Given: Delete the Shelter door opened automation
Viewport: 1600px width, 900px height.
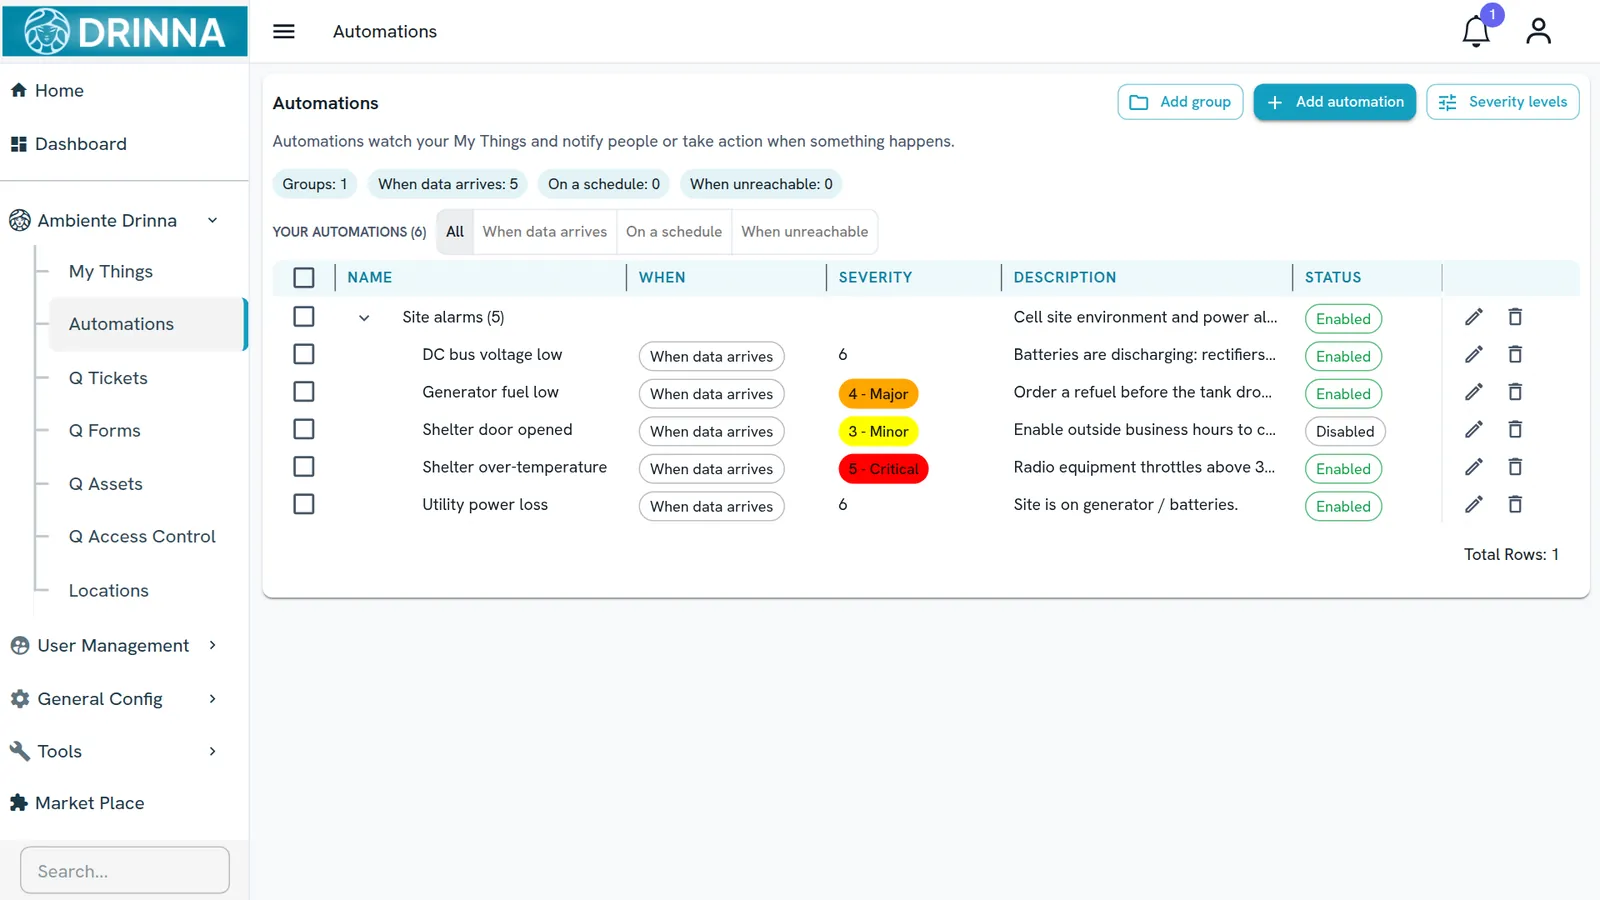Looking at the screenshot, I should pyautogui.click(x=1515, y=429).
